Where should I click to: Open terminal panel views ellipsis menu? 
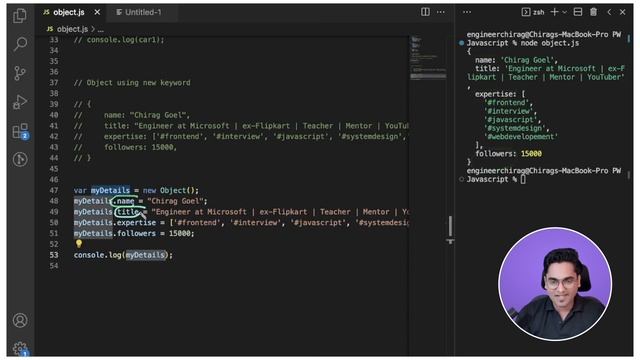pos(467,12)
